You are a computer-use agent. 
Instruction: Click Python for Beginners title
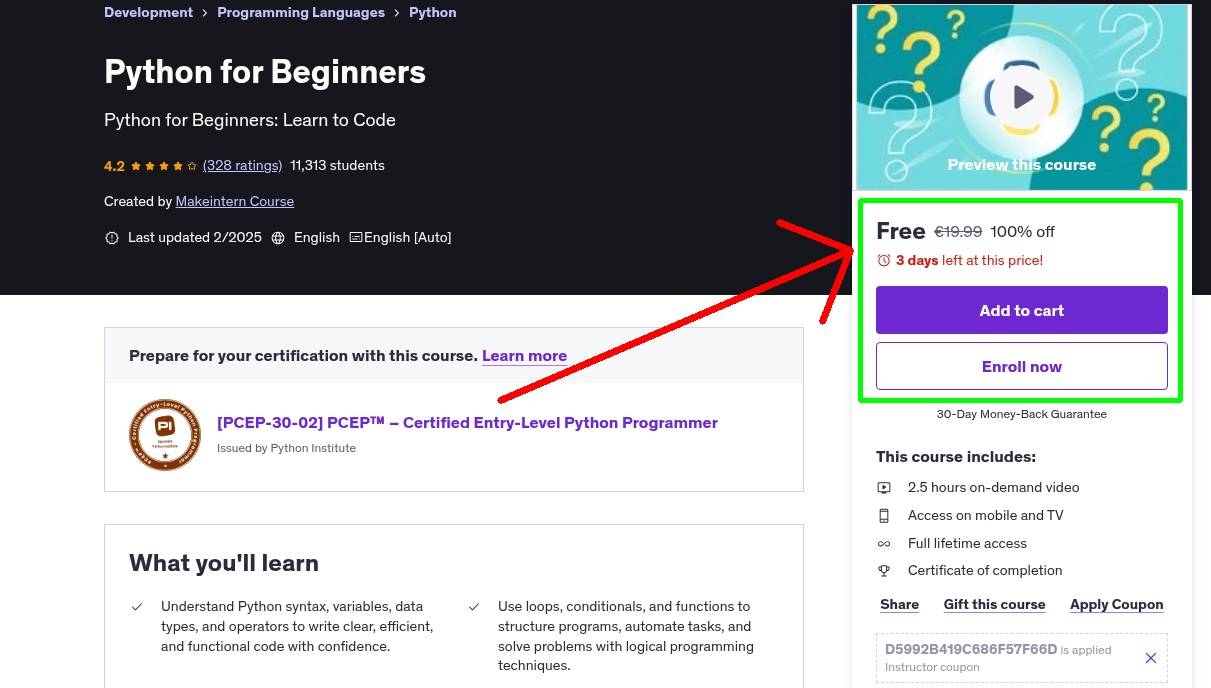[x=265, y=72]
